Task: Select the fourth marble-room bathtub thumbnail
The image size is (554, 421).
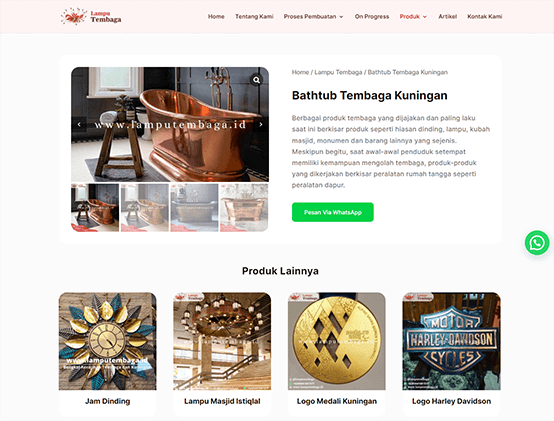Action: tap(244, 208)
